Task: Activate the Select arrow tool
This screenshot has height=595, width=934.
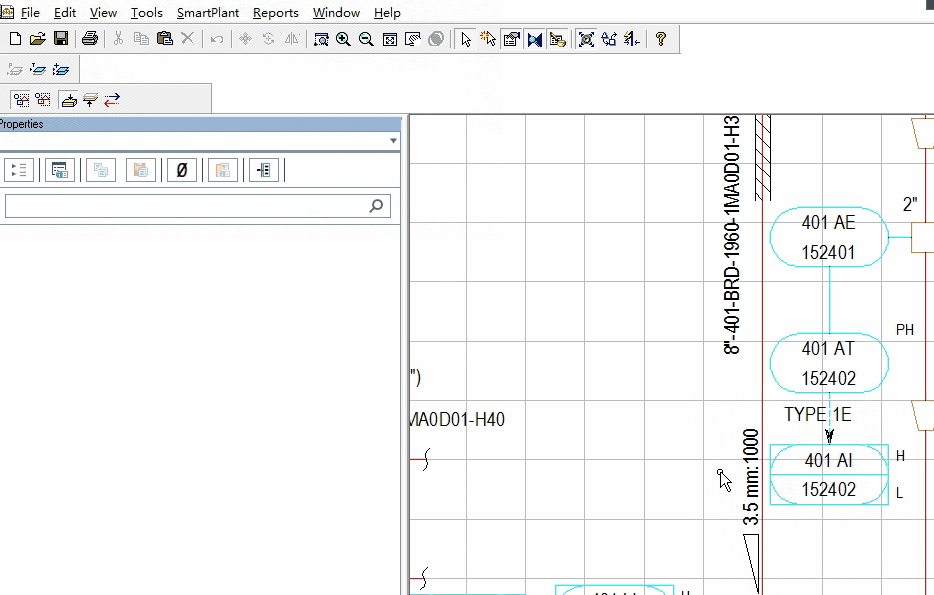Action: click(466, 39)
